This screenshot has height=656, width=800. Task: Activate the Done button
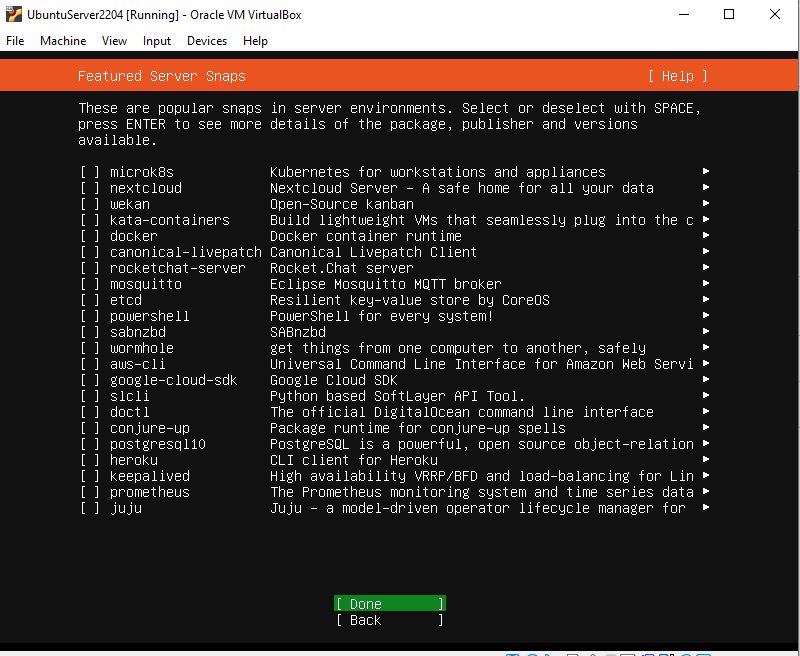390,603
